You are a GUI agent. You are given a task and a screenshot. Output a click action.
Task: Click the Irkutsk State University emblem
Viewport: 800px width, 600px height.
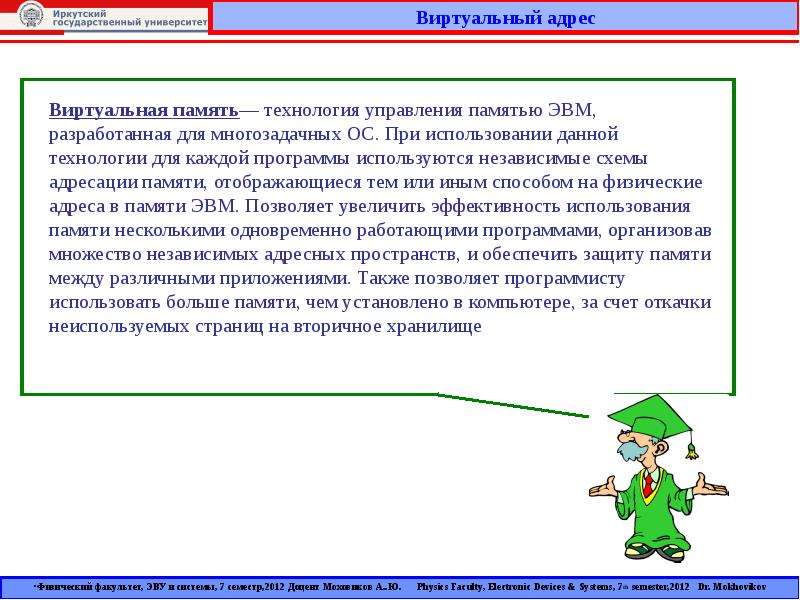(x=31, y=15)
